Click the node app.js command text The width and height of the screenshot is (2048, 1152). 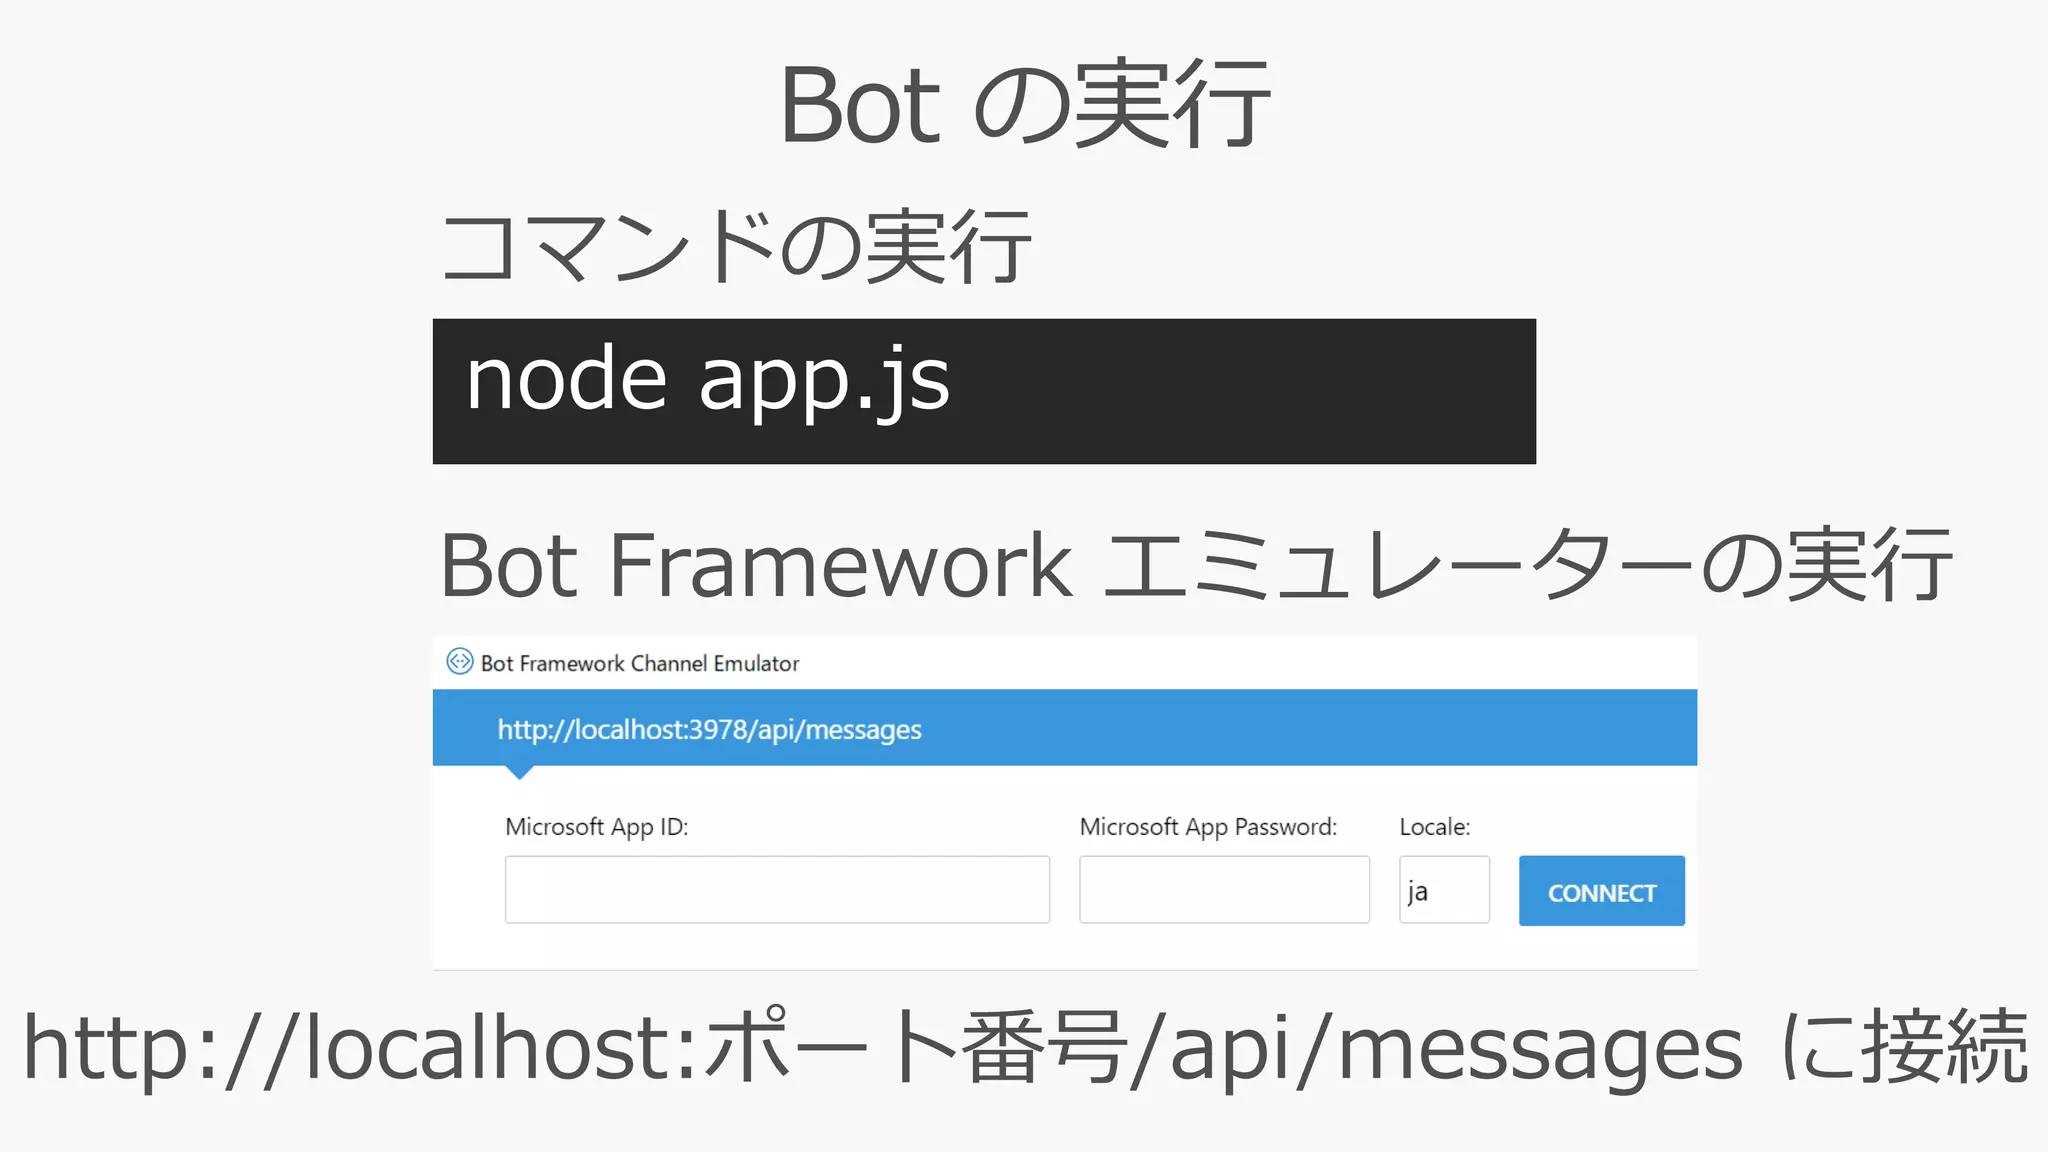click(x=708, y=383)
